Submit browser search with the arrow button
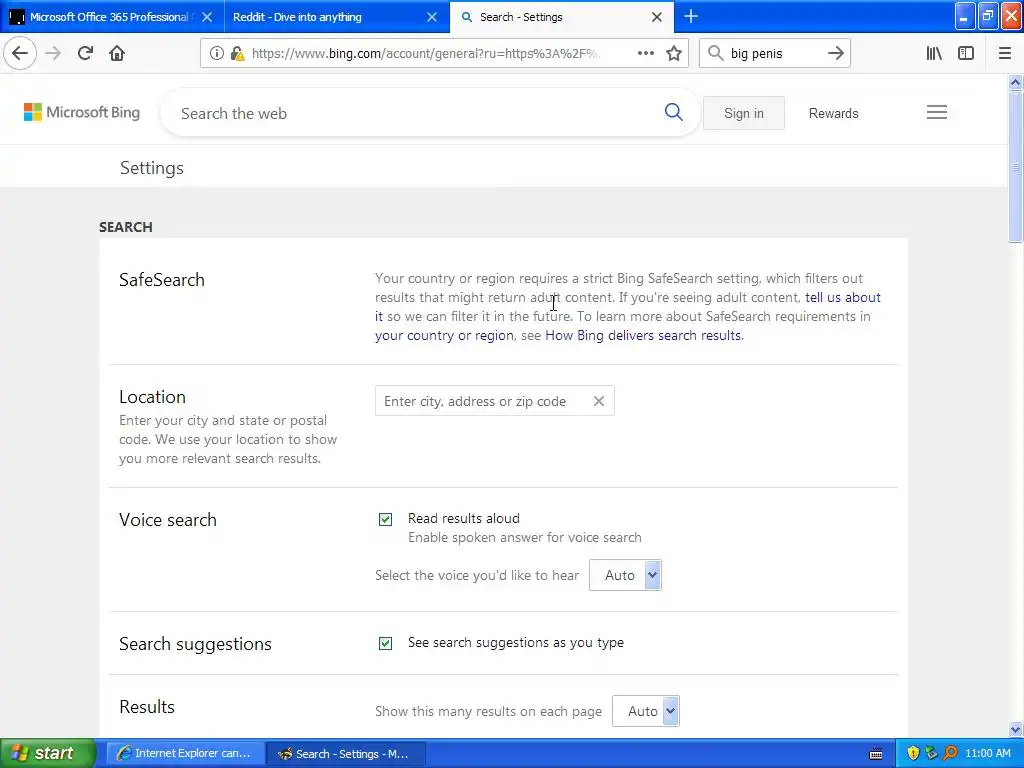Viewport: 1024px width, 768px height. pos(836,53)
